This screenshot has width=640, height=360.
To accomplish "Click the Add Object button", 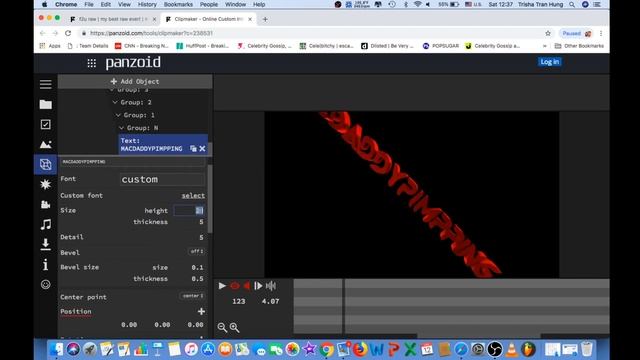I will [x=135, y=81].
